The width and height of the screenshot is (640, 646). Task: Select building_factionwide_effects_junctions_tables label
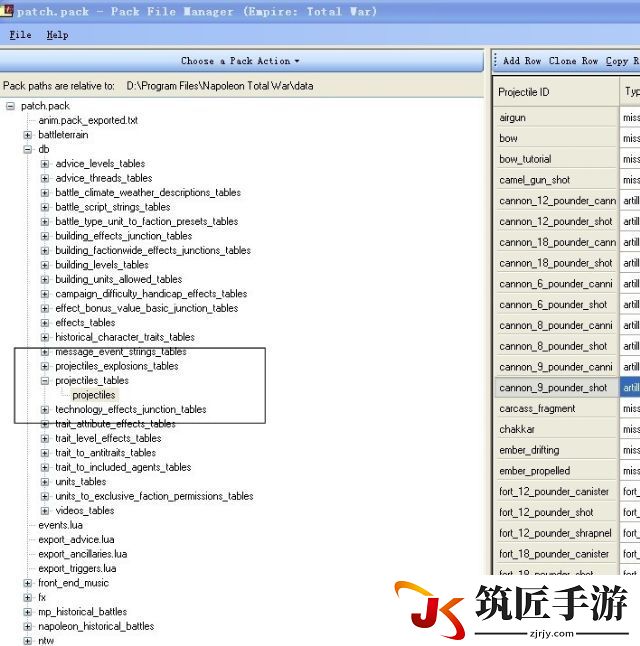click(153, 250)
